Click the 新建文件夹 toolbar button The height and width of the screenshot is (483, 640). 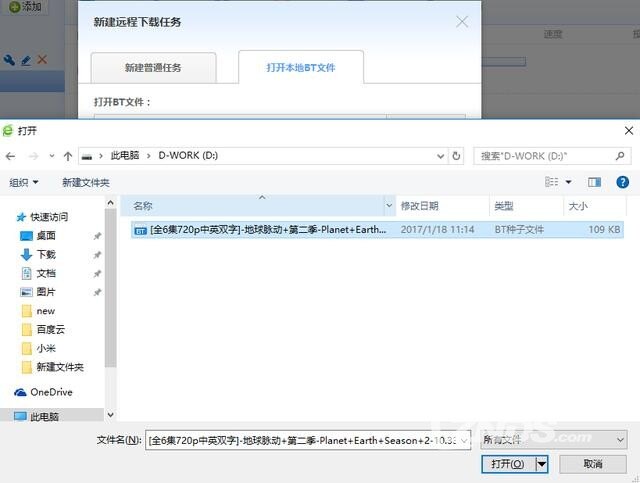(86, 182)
